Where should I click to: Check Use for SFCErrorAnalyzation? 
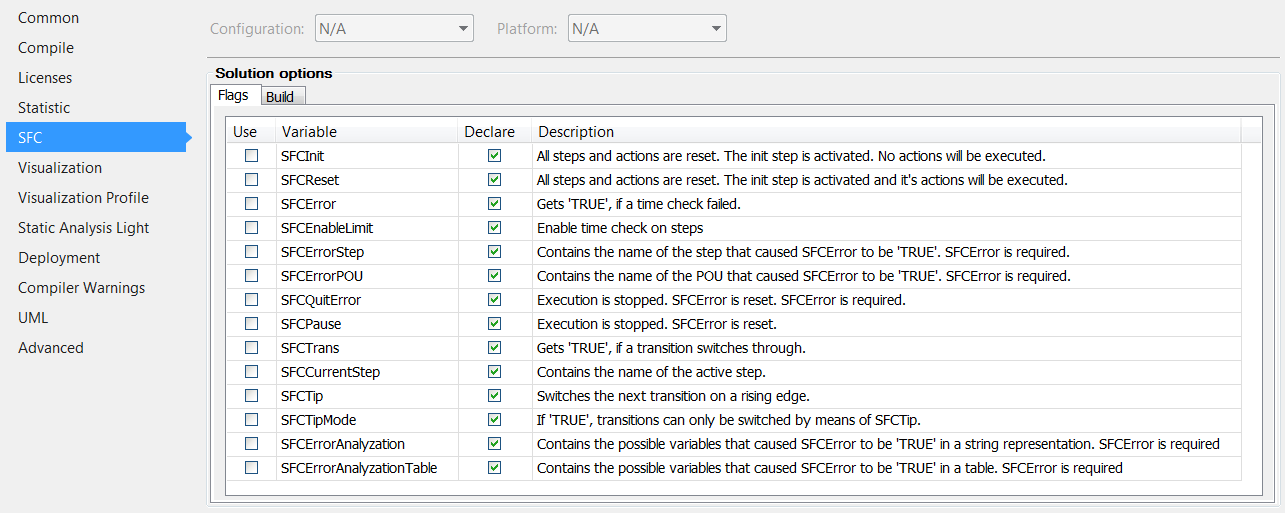251,444
